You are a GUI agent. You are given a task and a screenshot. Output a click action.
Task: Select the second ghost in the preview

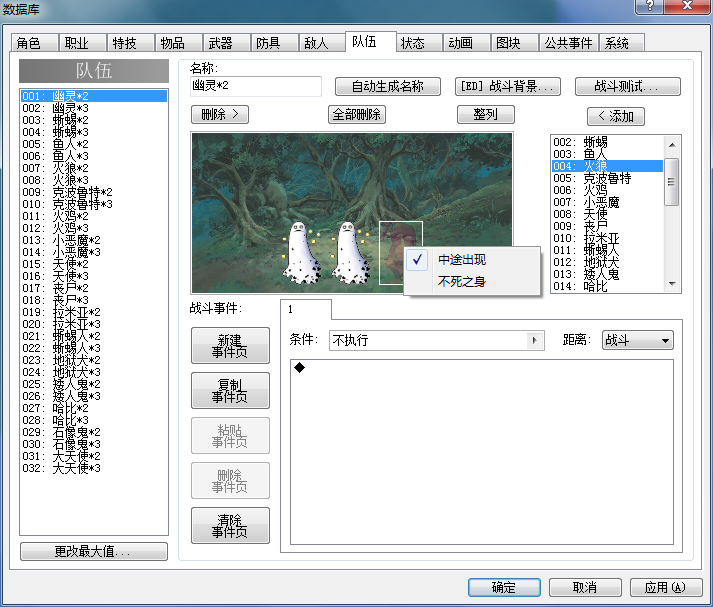(350, 253)
